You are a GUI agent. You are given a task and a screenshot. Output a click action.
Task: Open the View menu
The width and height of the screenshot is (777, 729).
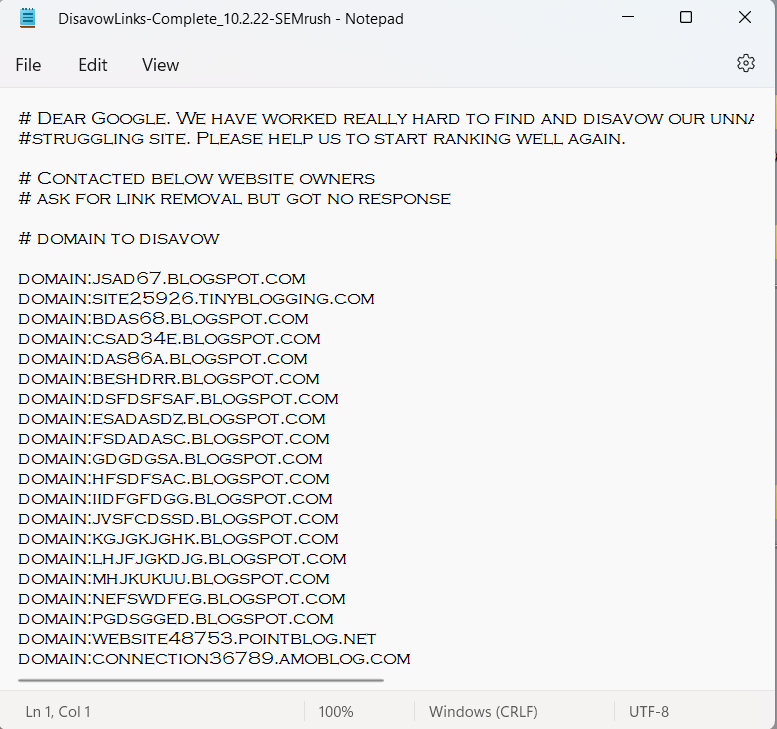[161, 65]
